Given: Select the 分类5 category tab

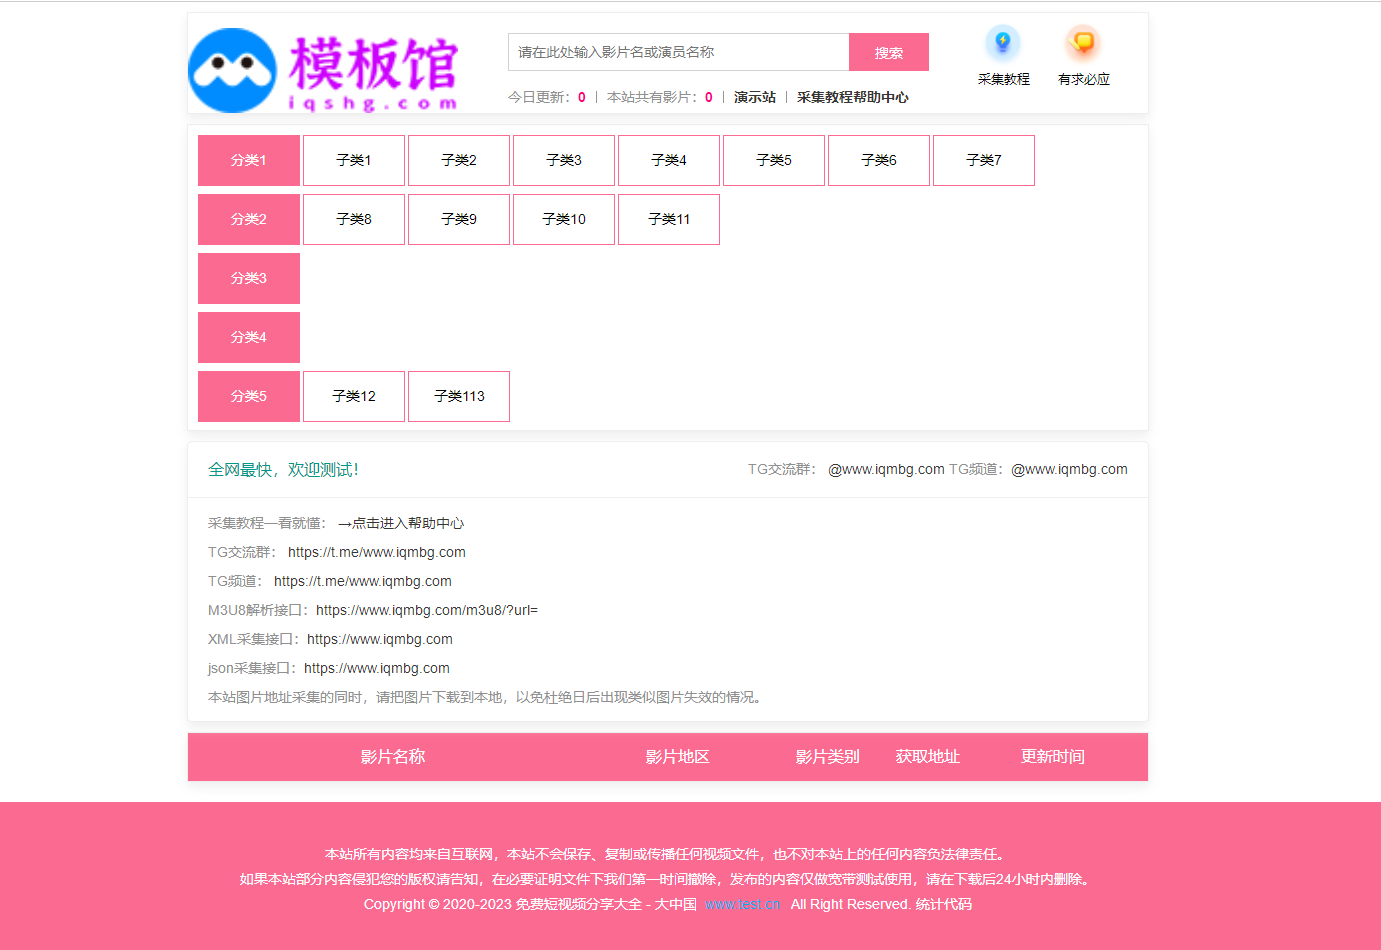Looking at the screenshot, I should [249, 396].
